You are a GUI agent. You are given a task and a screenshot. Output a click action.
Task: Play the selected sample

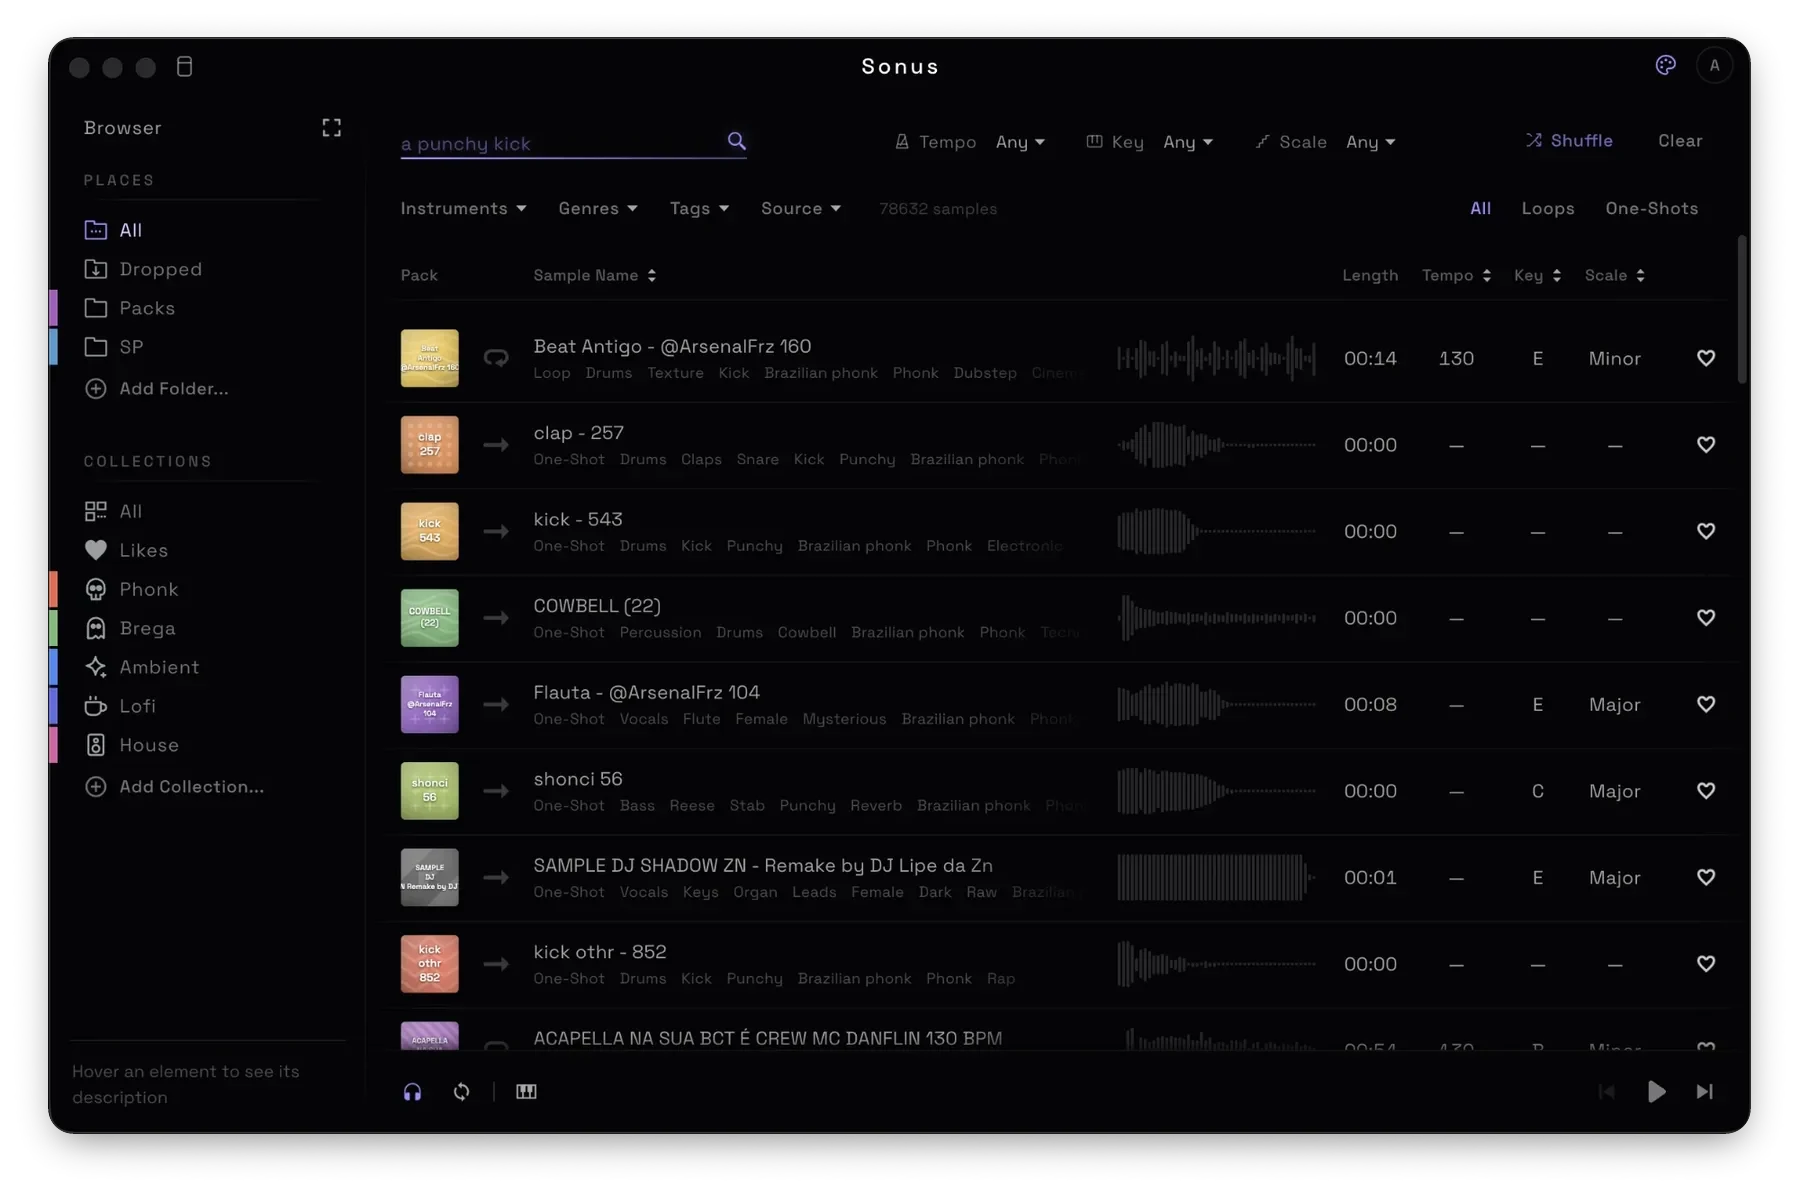[1656, 1092]
